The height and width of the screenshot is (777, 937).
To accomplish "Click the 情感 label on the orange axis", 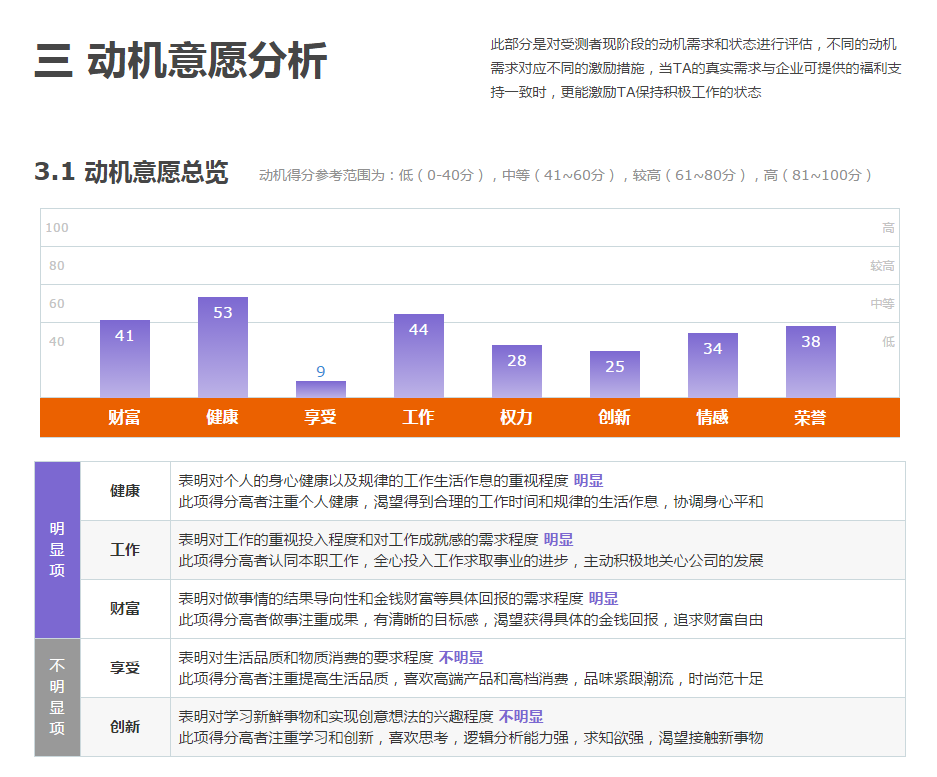I will [x=712, y=417].
